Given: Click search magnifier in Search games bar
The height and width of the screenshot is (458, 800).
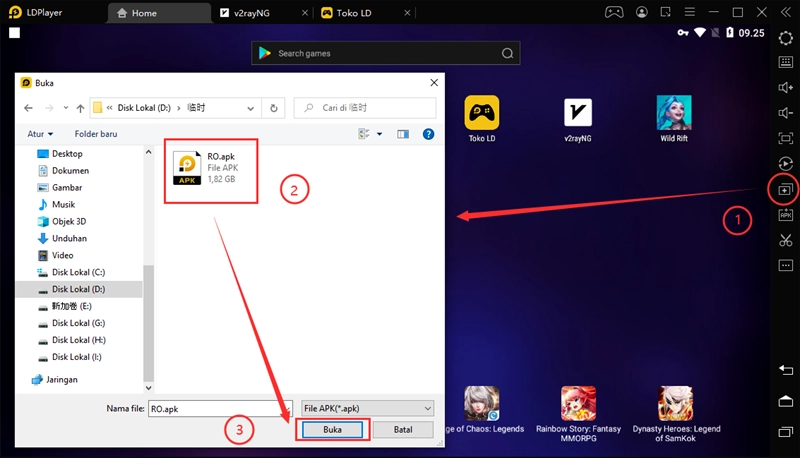Looking at the screenshot, I should 507,53.
